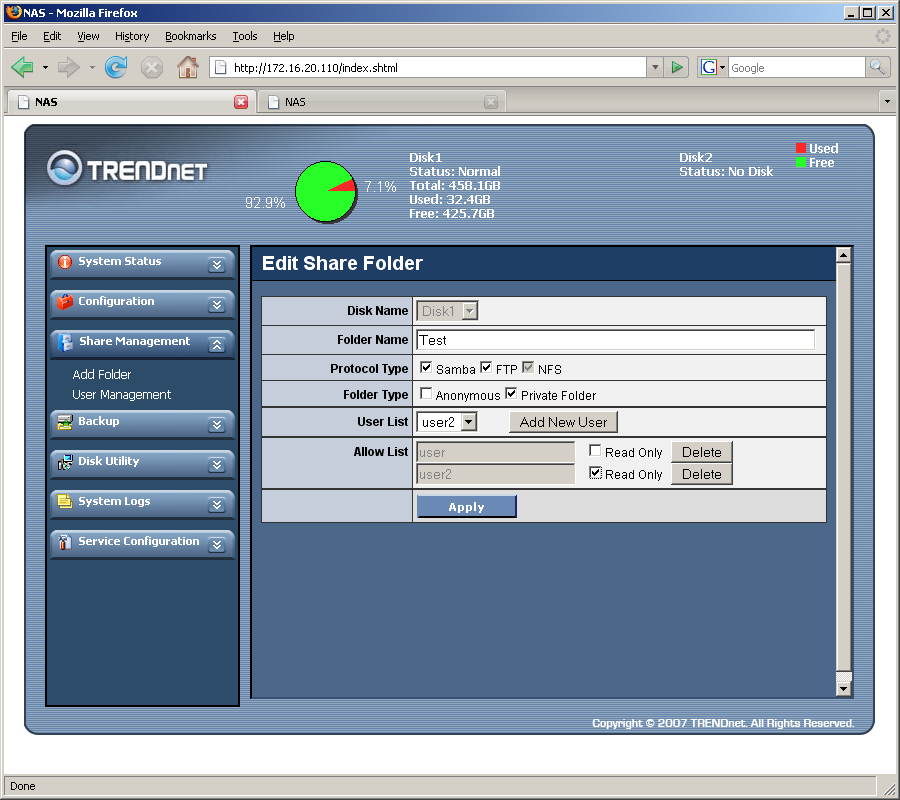Viewport: 900px width, 800px height.
Task: Collapse the Share Management section
Action: (x=216, y=345)
